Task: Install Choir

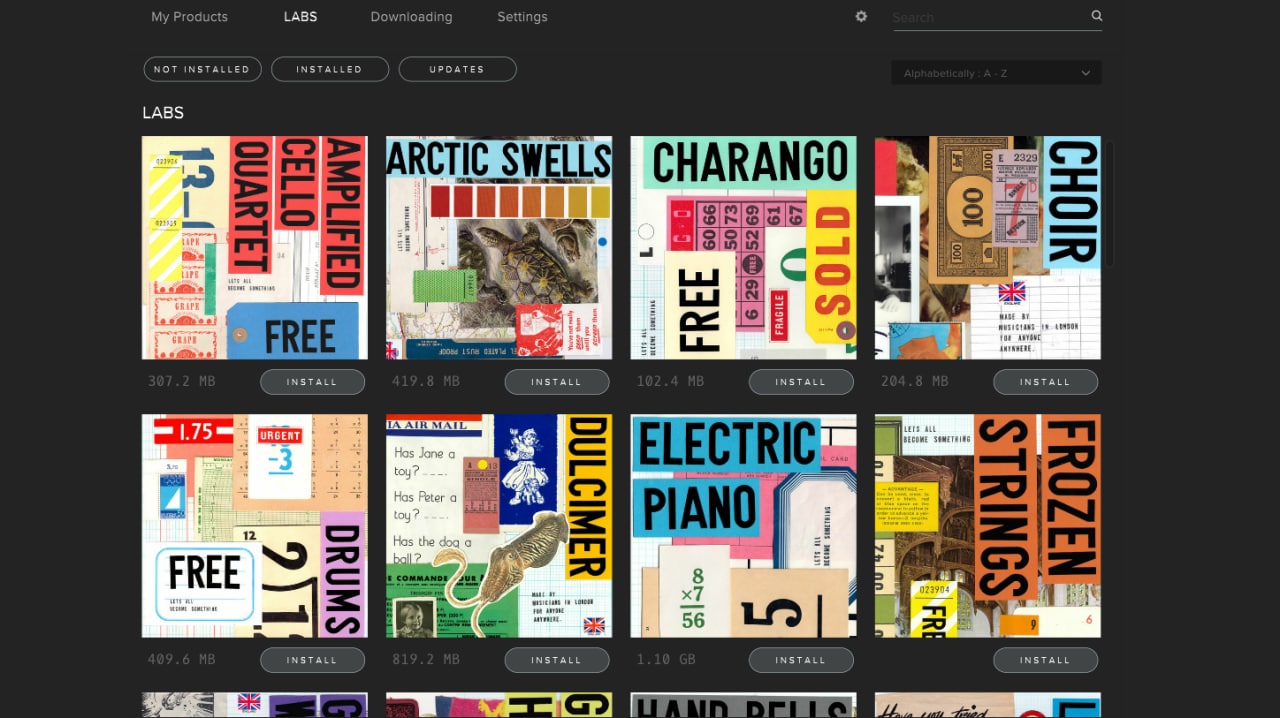Action: click(x=1045, y=382)
